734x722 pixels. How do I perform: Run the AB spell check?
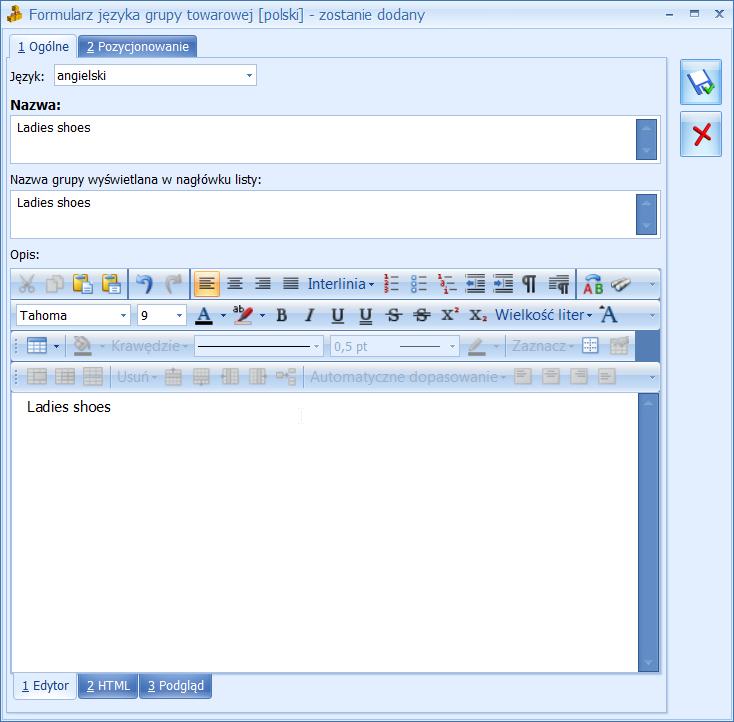click(x=593, y=284)
